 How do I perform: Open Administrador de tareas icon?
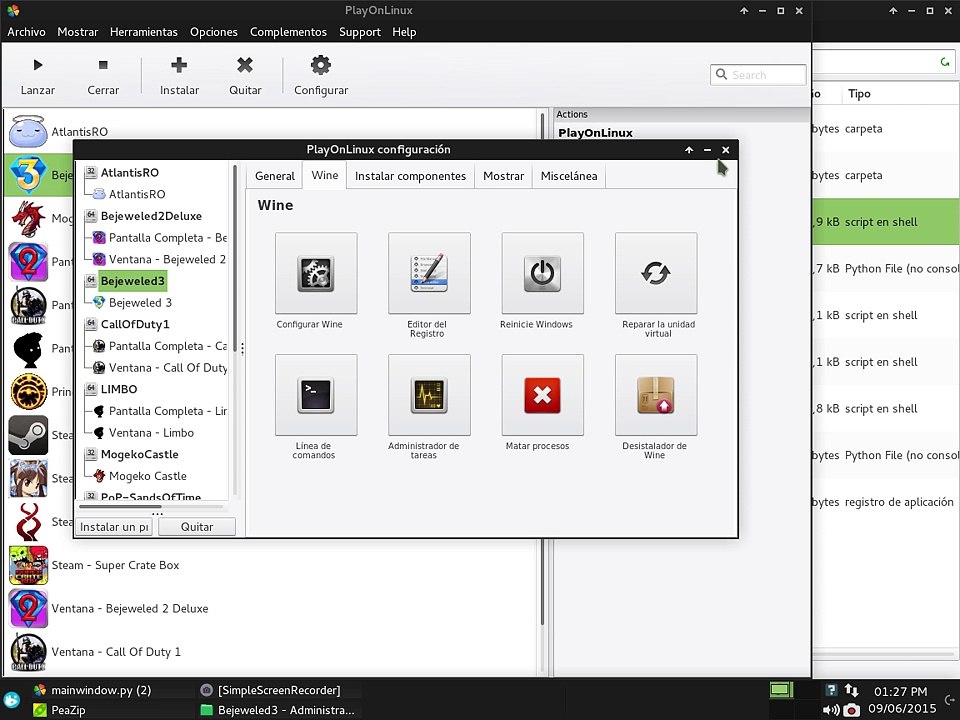point(429,395)
